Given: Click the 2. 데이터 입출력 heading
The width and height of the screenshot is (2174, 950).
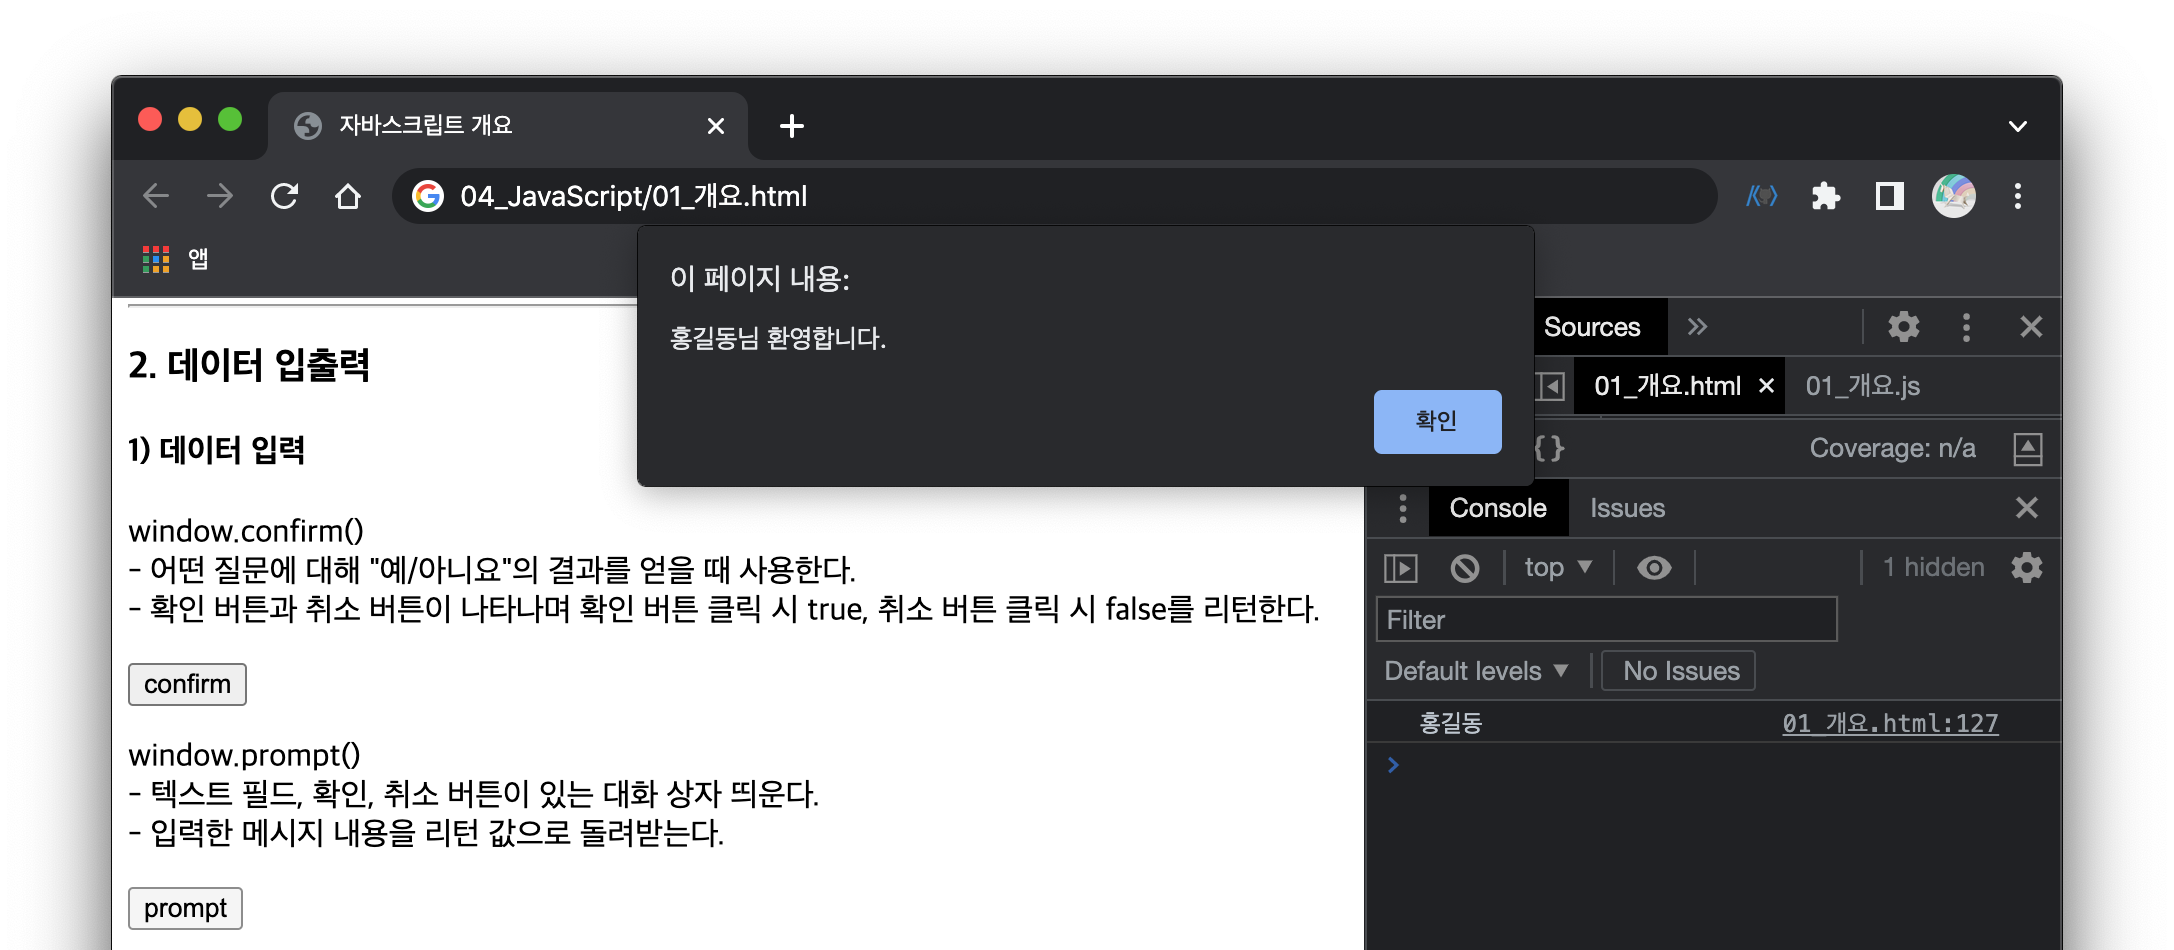Looking at the screenshot, I should click(x=249, y=365).
